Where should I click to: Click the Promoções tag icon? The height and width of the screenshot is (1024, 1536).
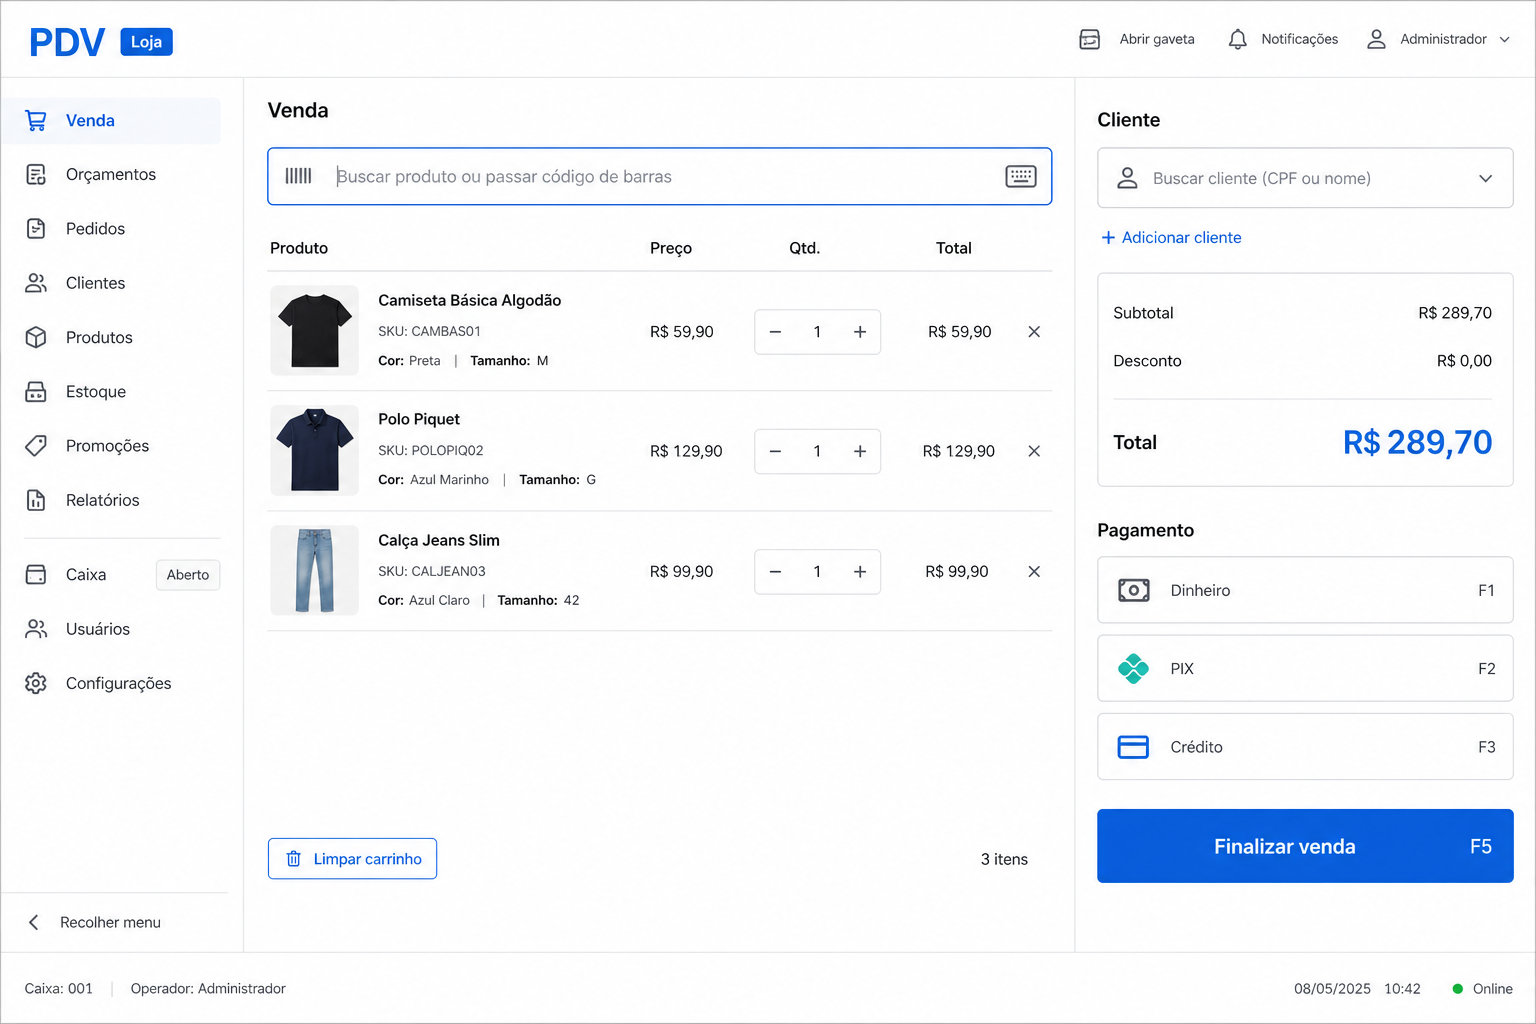(36, 446)
